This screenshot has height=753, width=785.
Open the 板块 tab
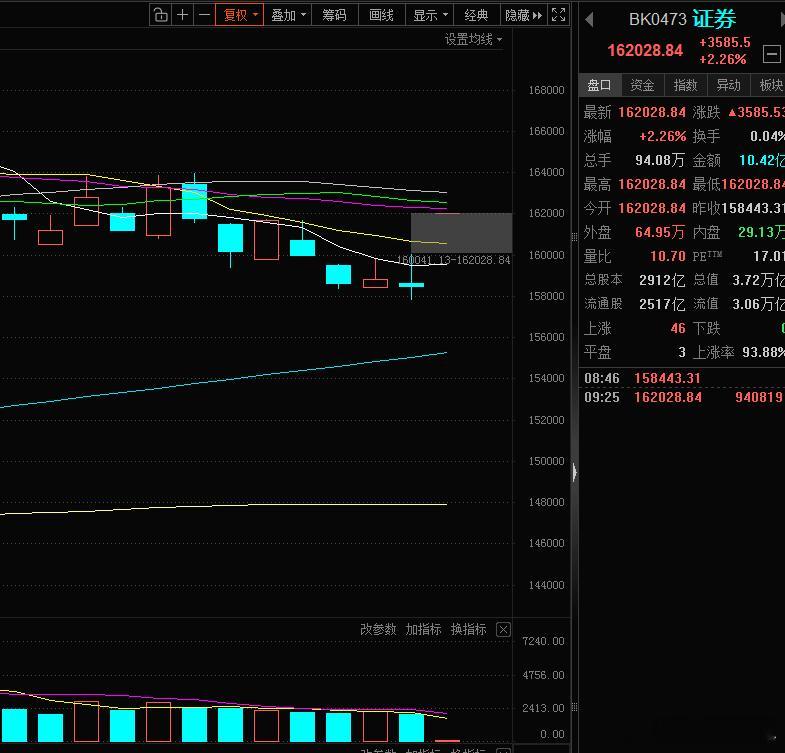770,85
